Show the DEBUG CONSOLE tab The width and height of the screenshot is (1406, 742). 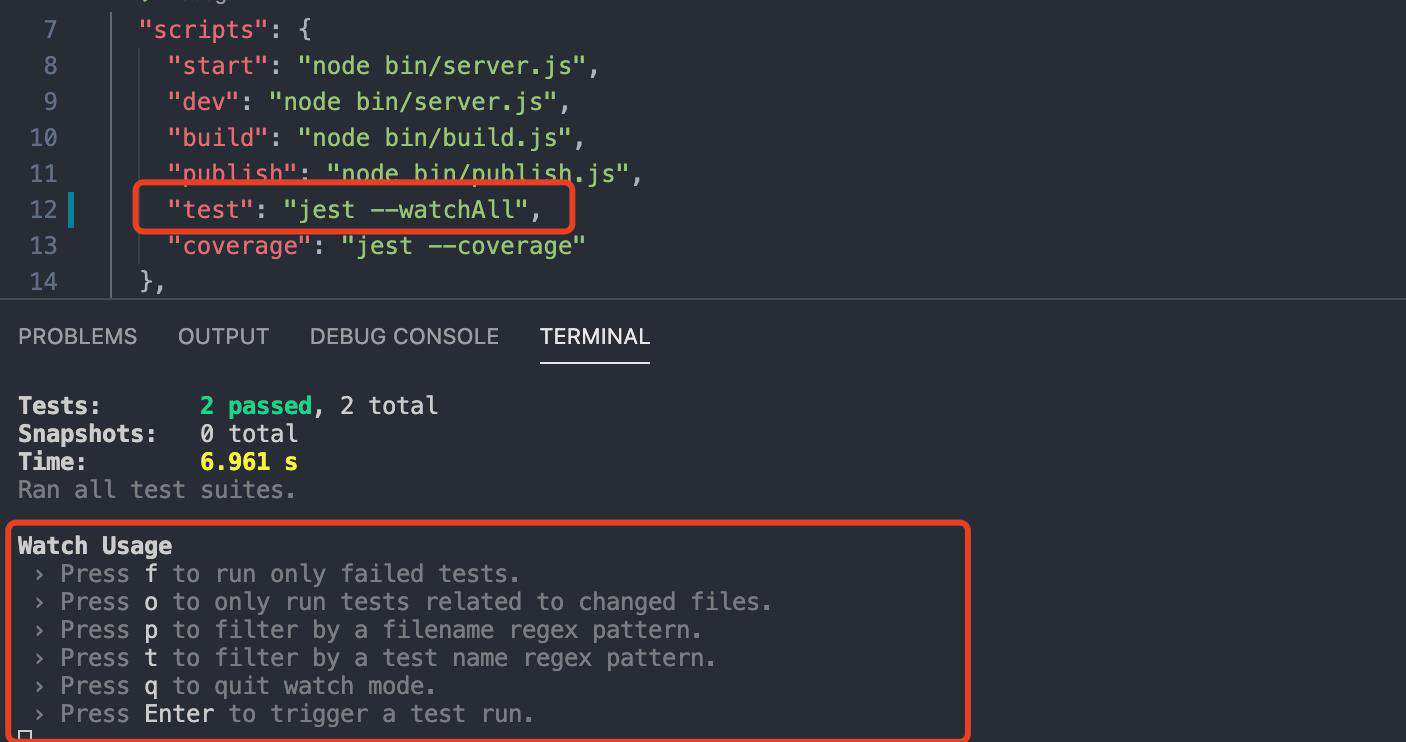tap(404, 337)
